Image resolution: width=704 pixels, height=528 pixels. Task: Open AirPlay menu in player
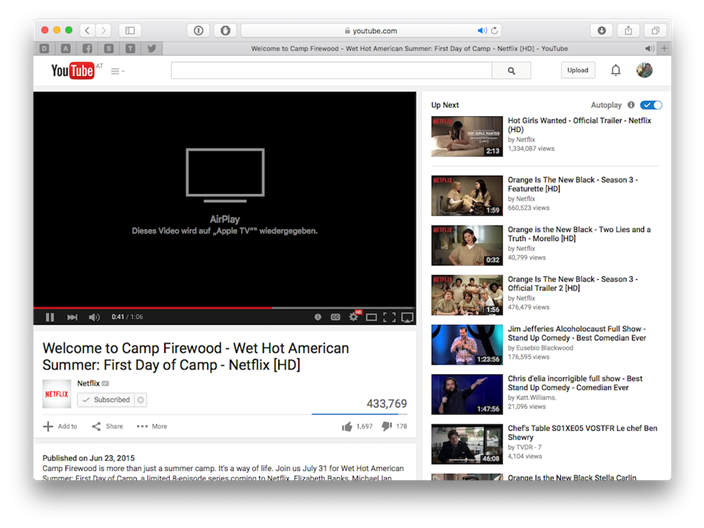pos(407,317)
